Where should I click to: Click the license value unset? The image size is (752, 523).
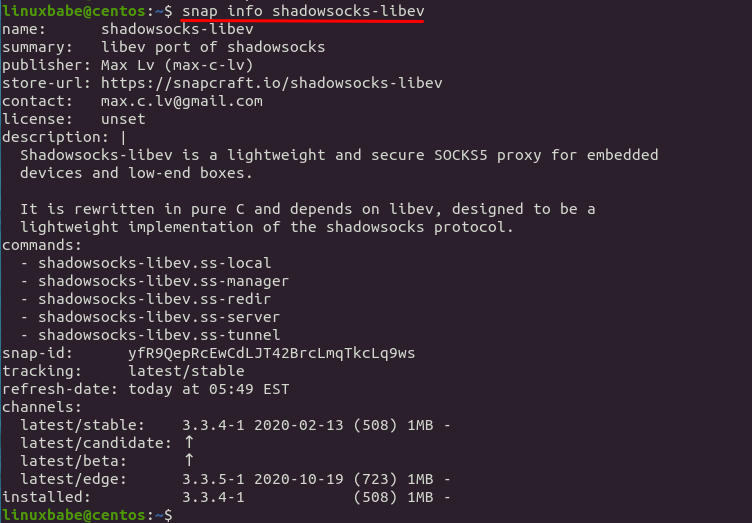point(123,119)
